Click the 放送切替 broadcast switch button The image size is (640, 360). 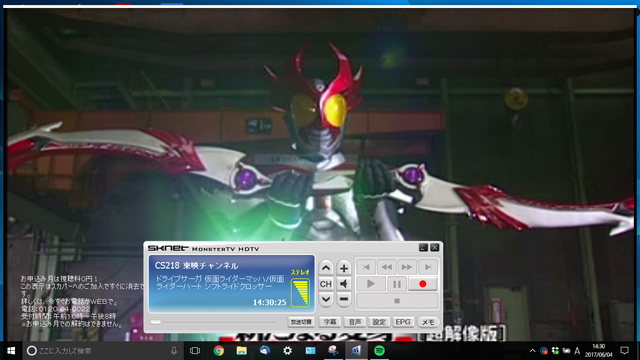[301, 322]
